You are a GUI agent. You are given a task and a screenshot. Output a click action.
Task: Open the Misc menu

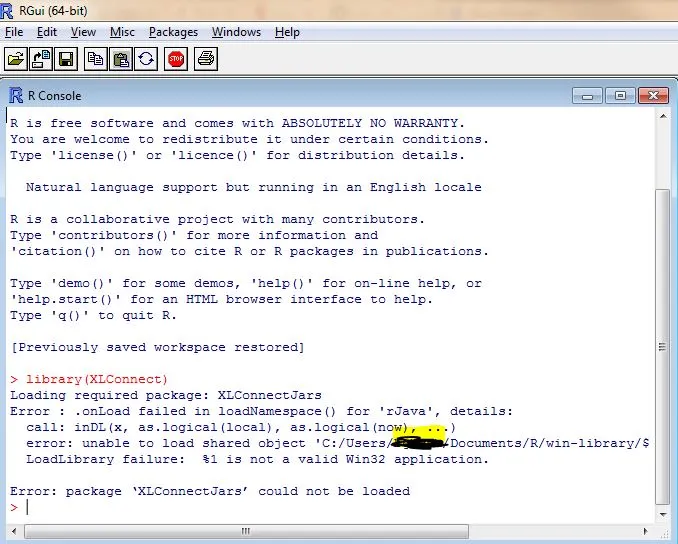(x=122, y=32)
